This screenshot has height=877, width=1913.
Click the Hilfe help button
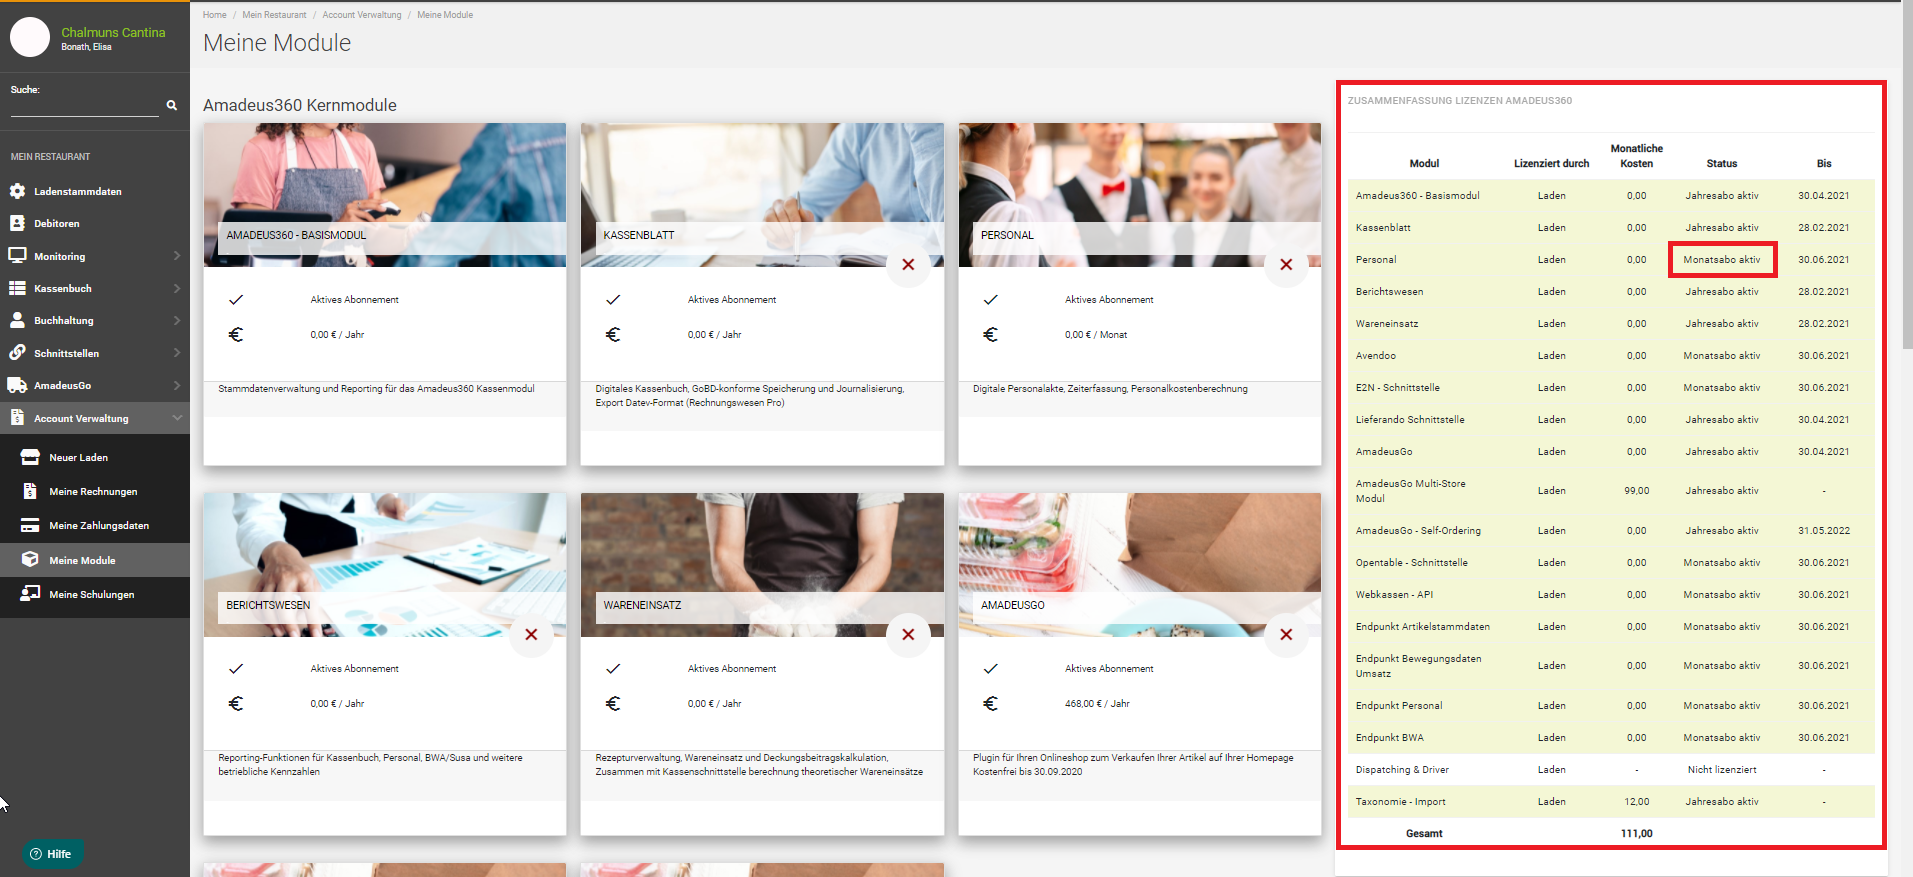(51, 854)
